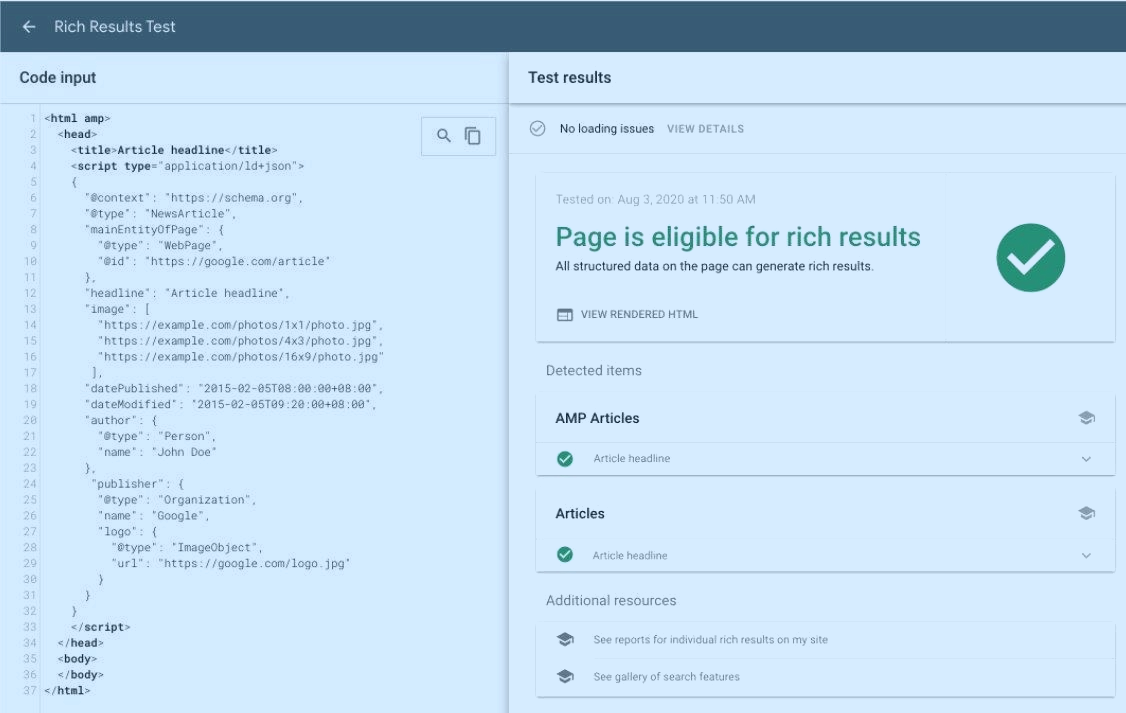Image resolution: width=1126 pixels, height=713 pixels.
Task: Select Article headline row under Articles
Action: point(825,555)
